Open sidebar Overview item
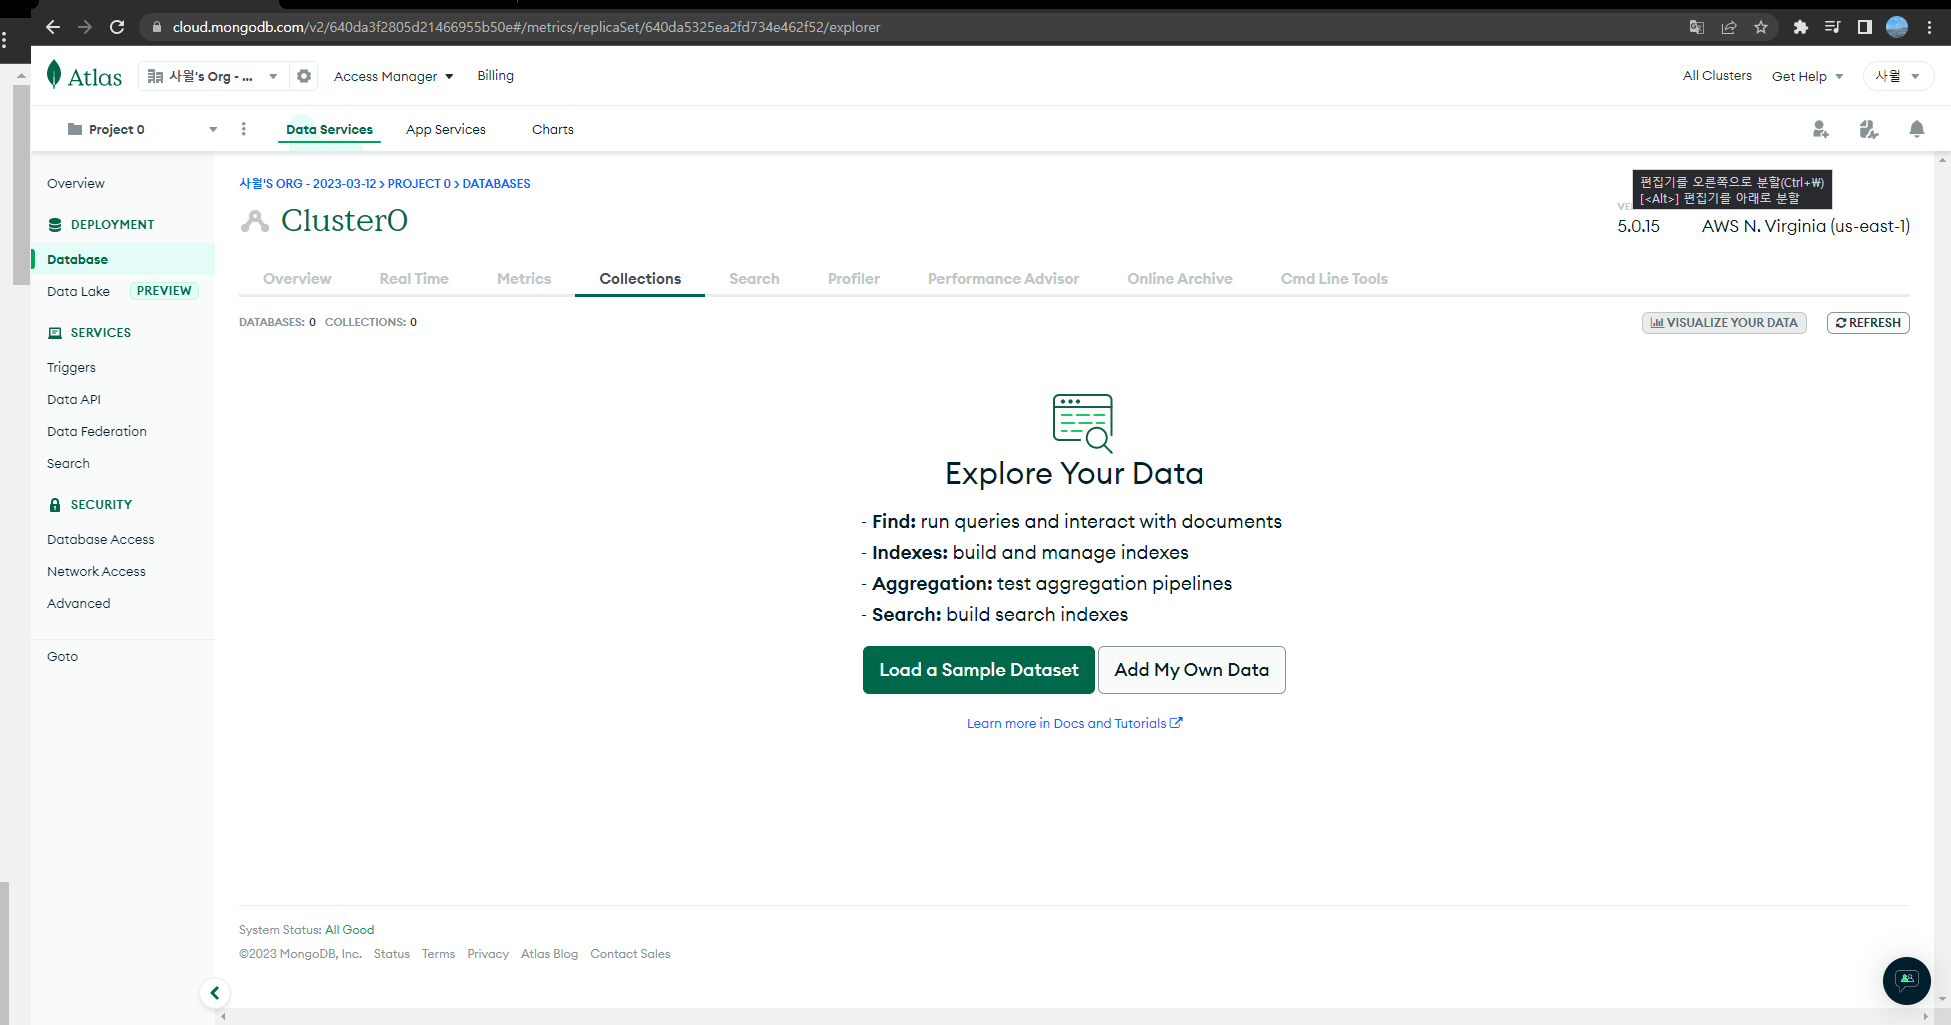Viewport: 1951px width, 1025px height. point(76,184)
